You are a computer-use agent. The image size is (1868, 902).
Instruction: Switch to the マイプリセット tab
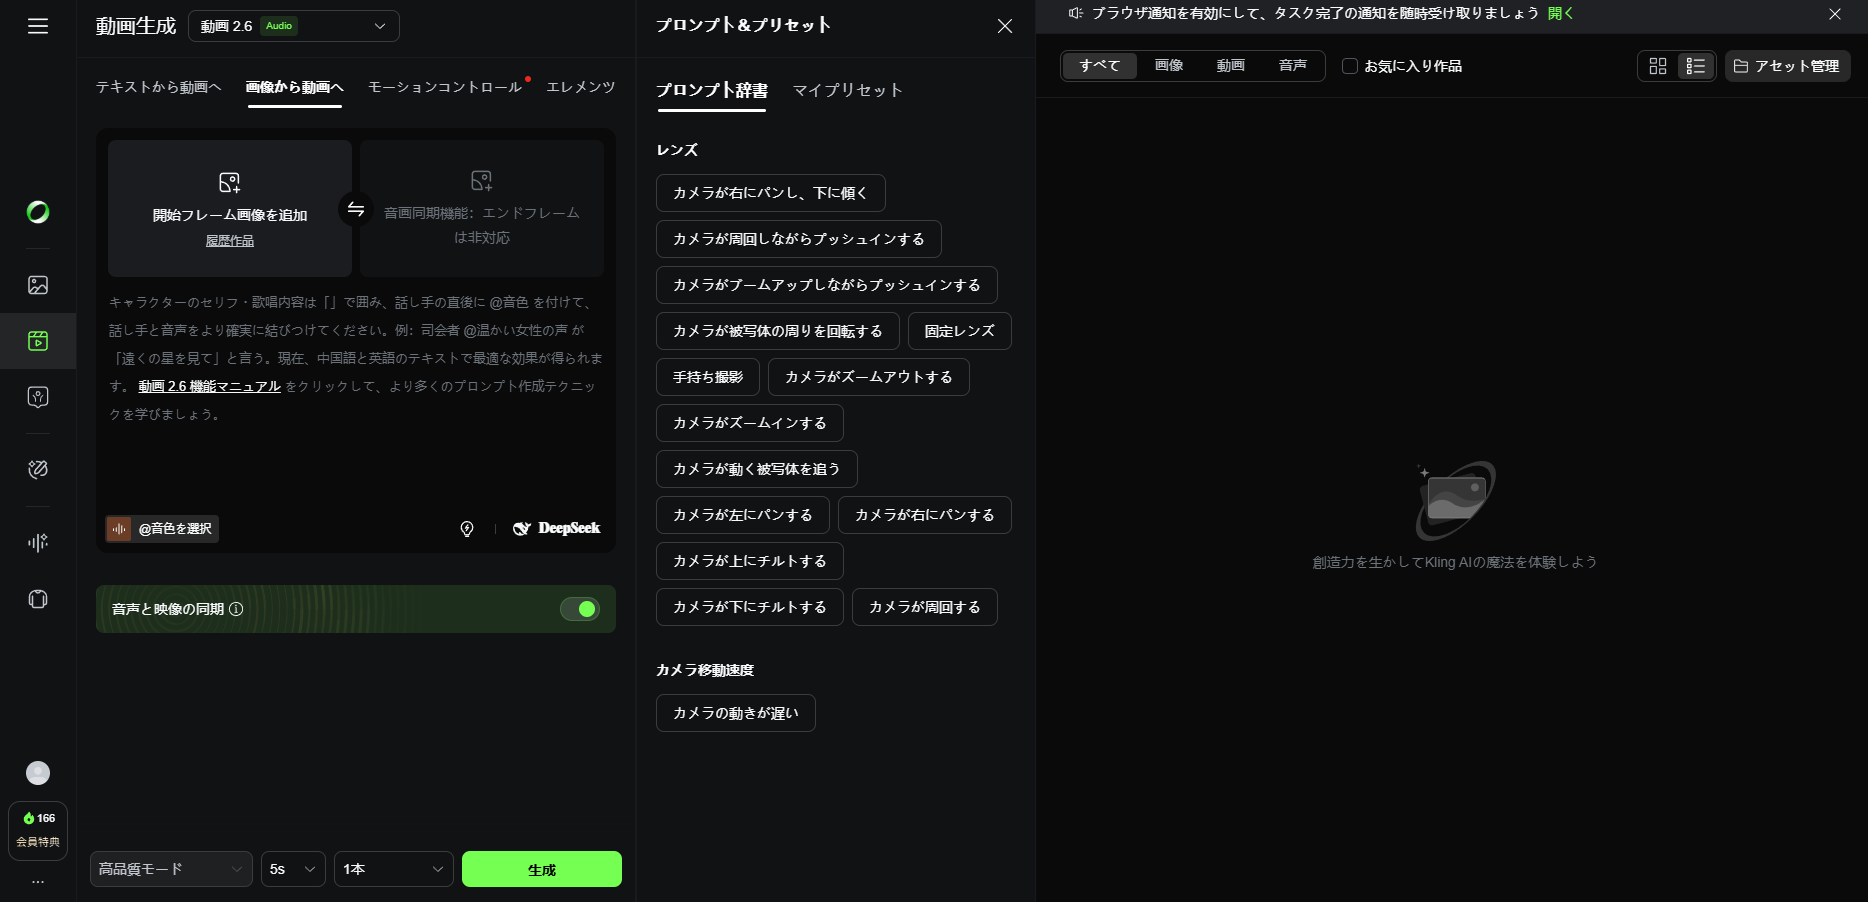pyautogui.click(x=847, y=90)
